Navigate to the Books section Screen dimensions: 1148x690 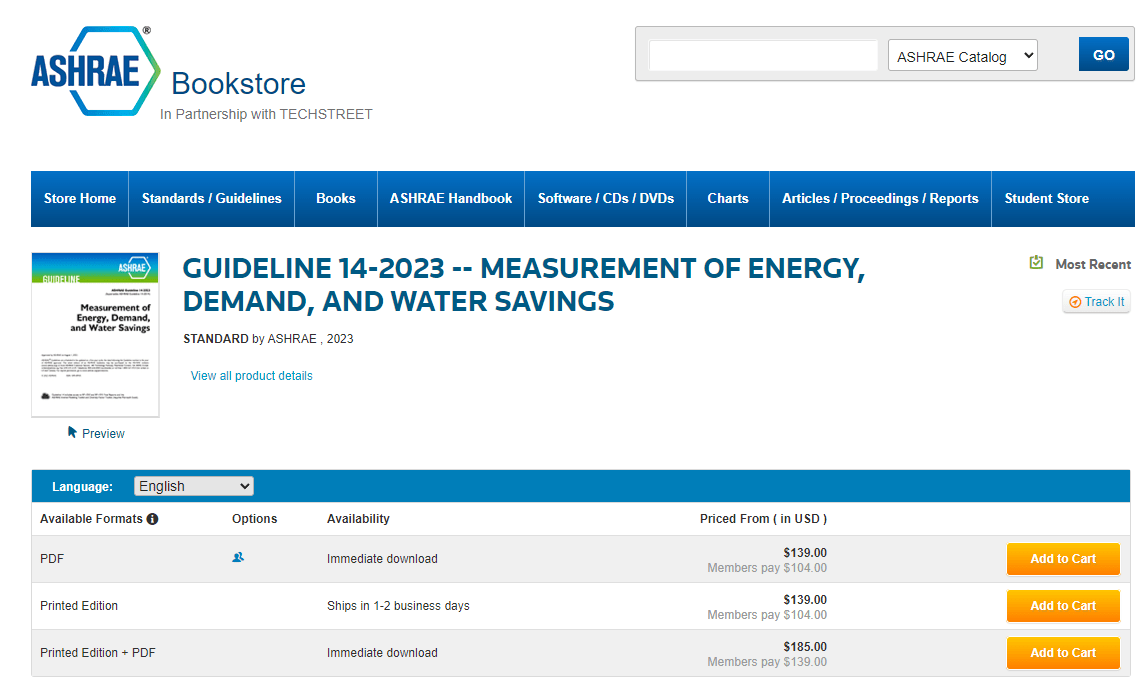coord(335,198)
